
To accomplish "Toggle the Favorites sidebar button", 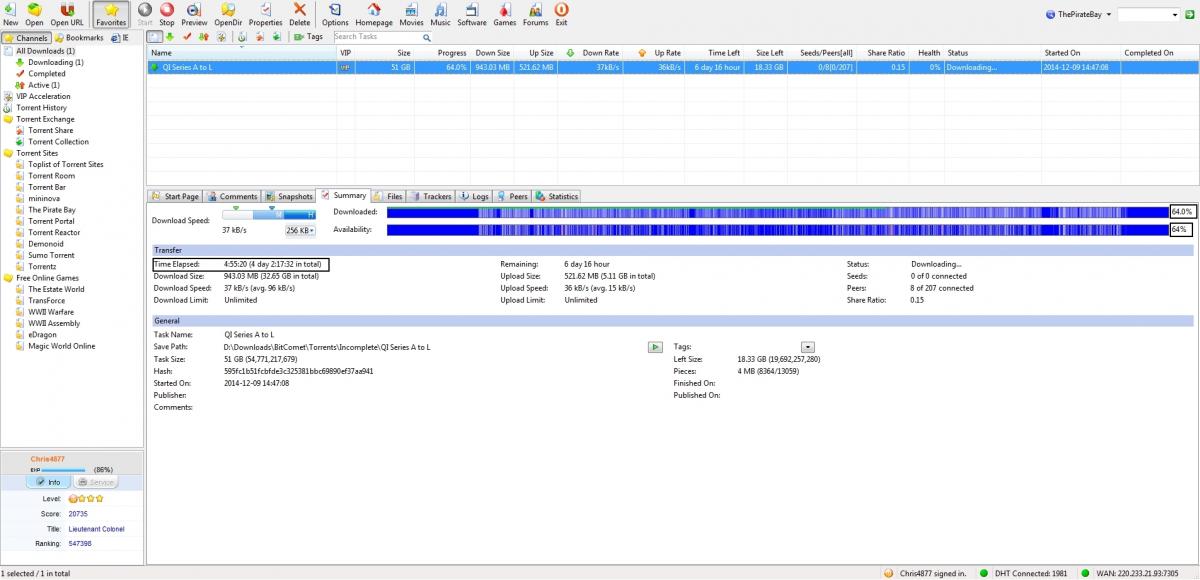I will click(x=111, y=14).
